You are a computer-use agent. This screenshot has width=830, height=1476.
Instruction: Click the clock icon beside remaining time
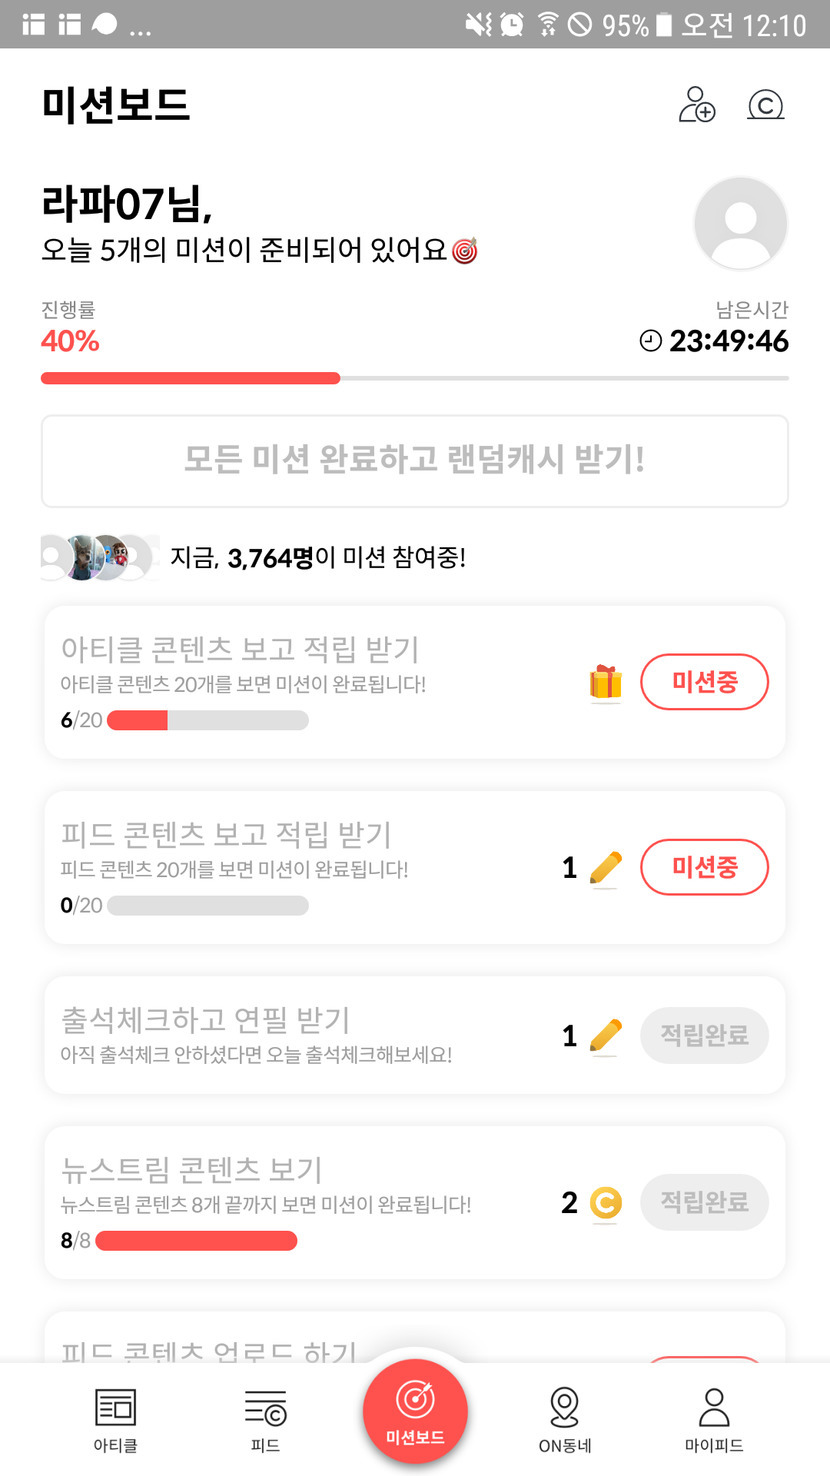click(x=651, y=342)
